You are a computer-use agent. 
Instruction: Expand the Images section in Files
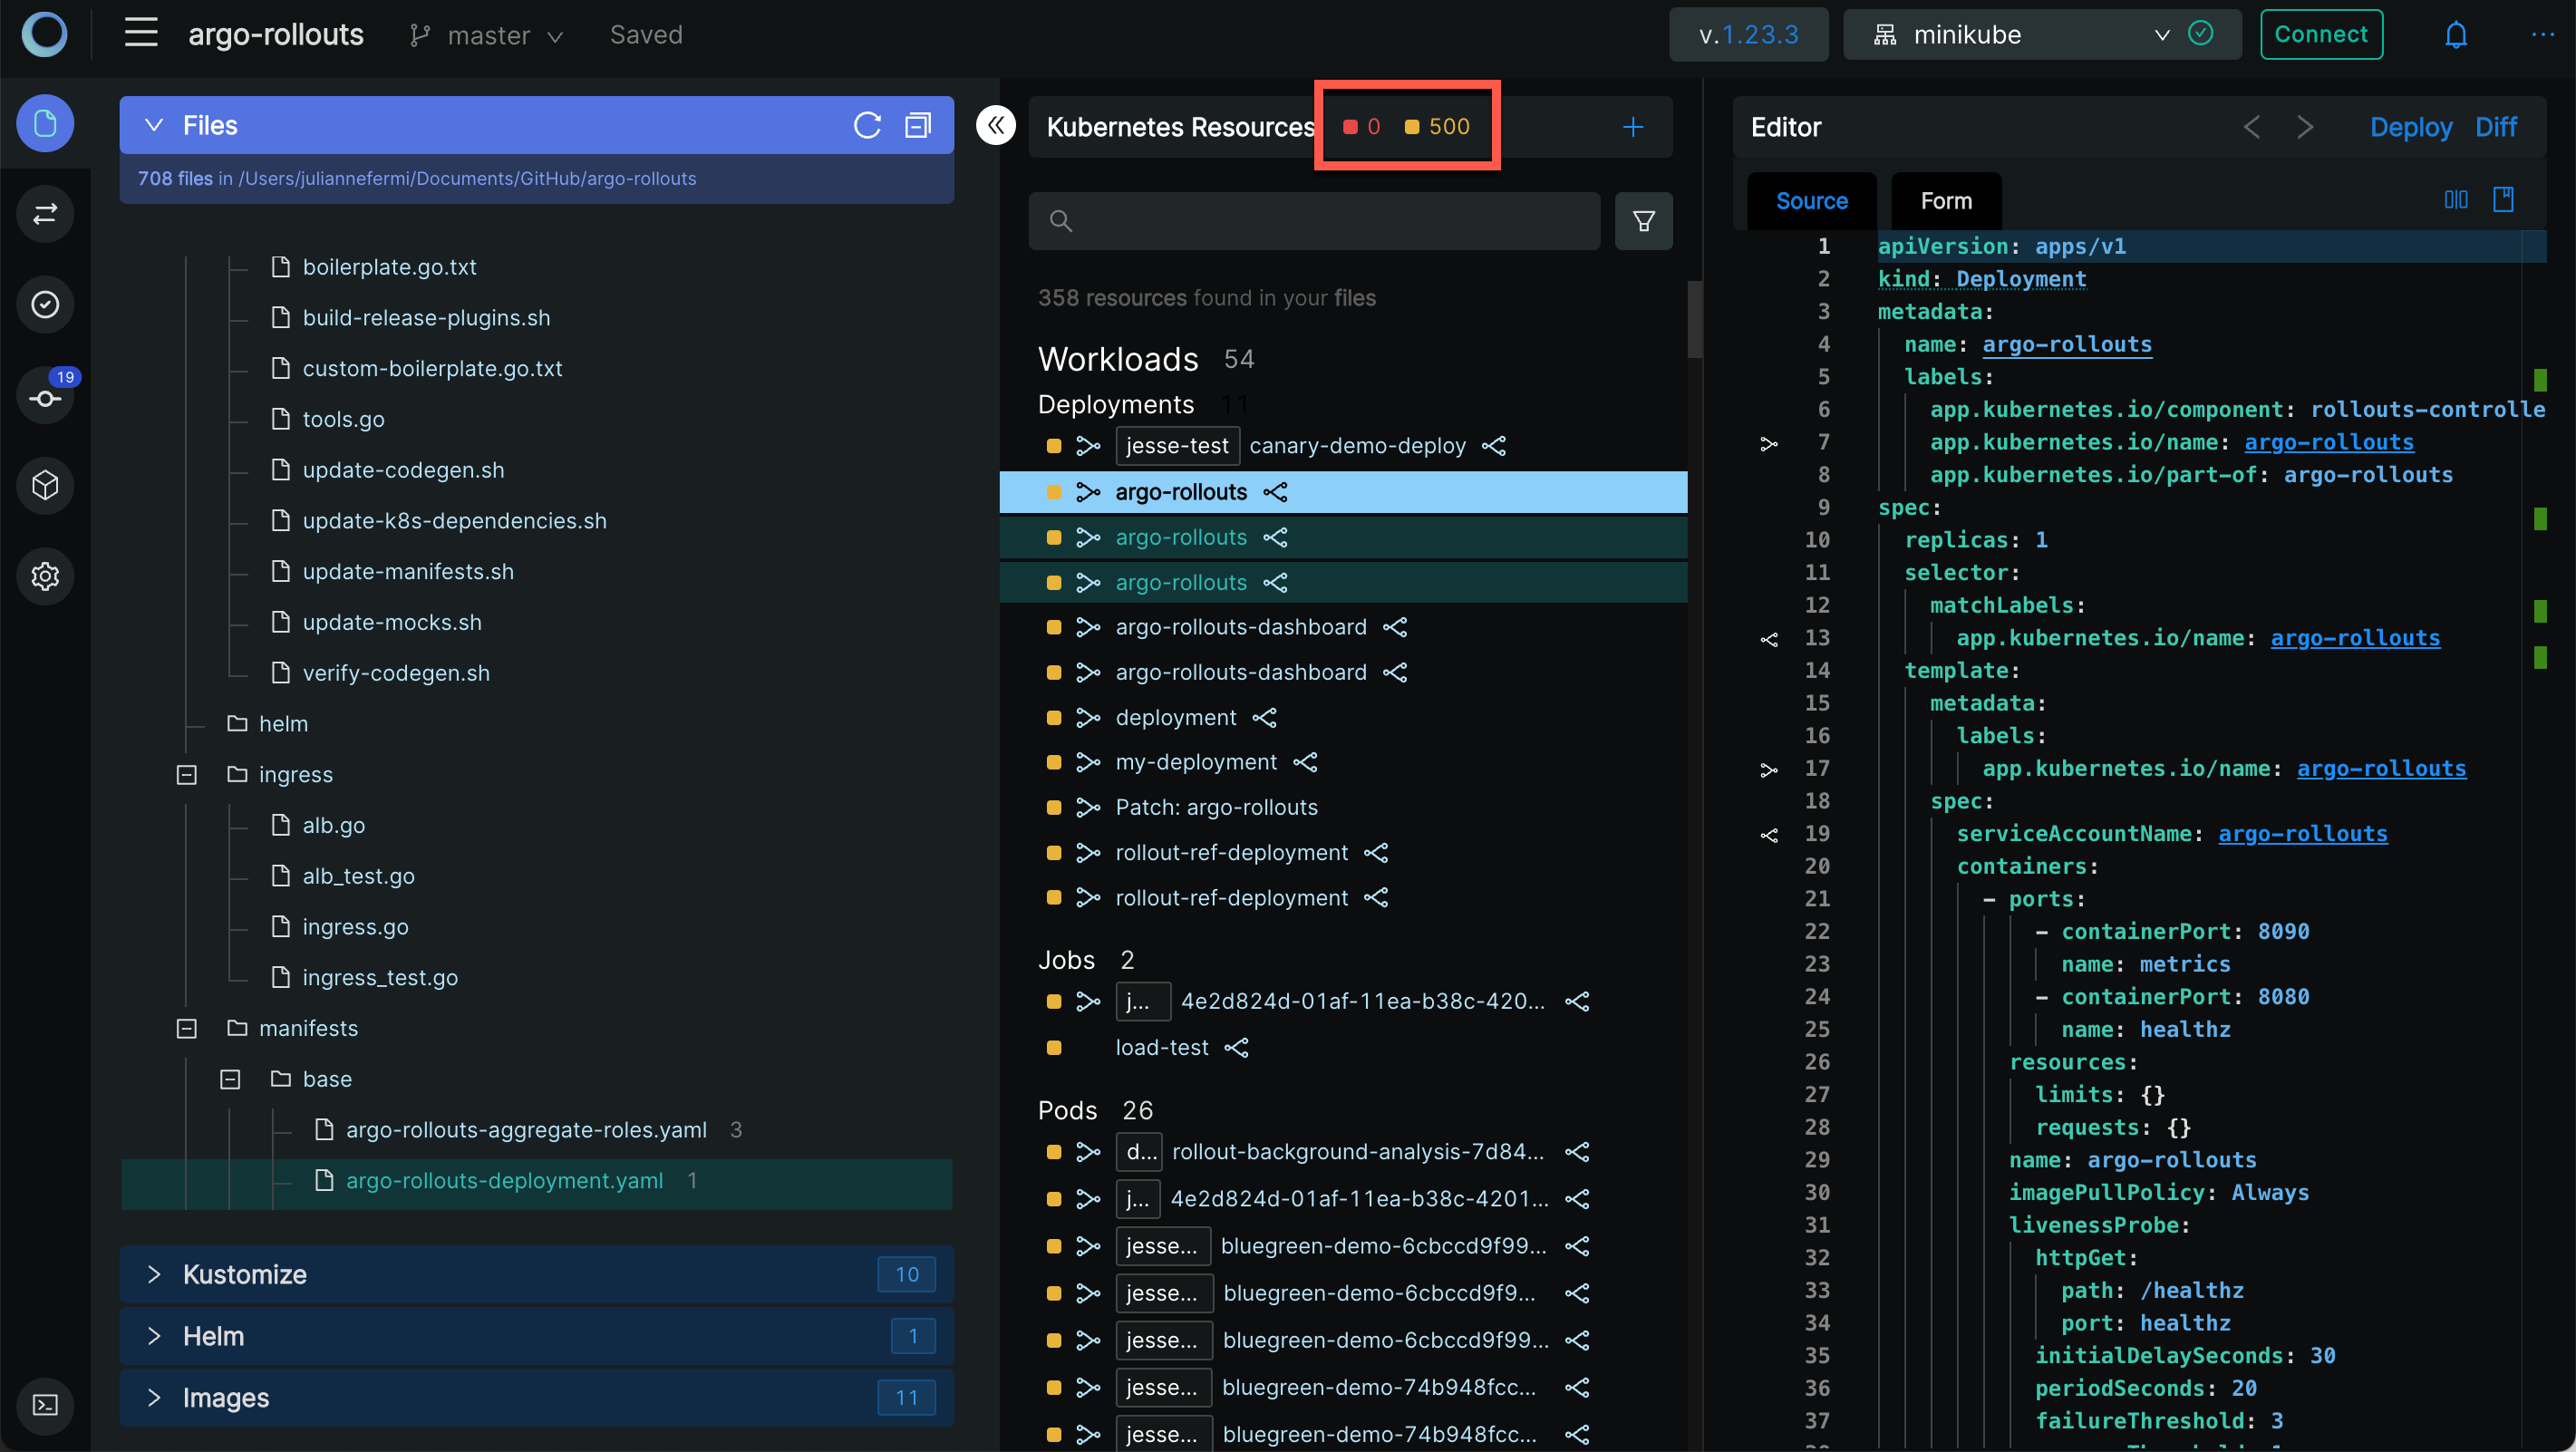point(154,1398)
